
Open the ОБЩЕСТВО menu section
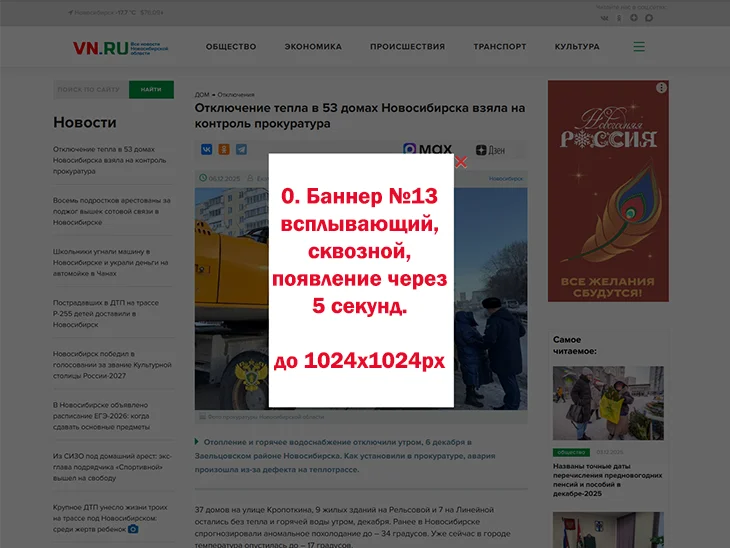click(231, 47)
